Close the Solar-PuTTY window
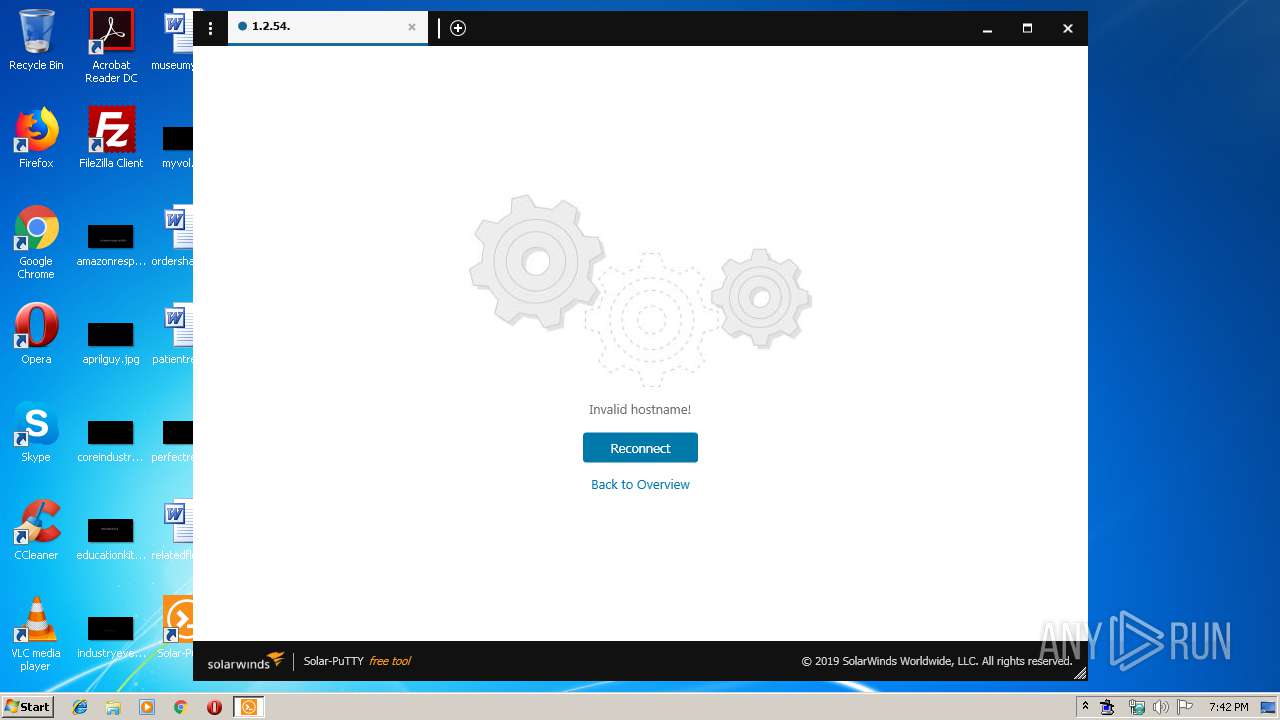Screen dimensions: 1280x720 click(1067, 28)
